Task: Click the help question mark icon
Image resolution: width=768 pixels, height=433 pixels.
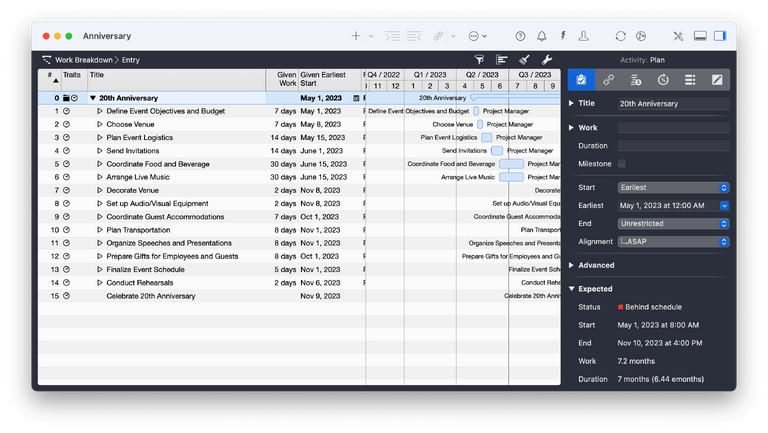Action: 520,36
